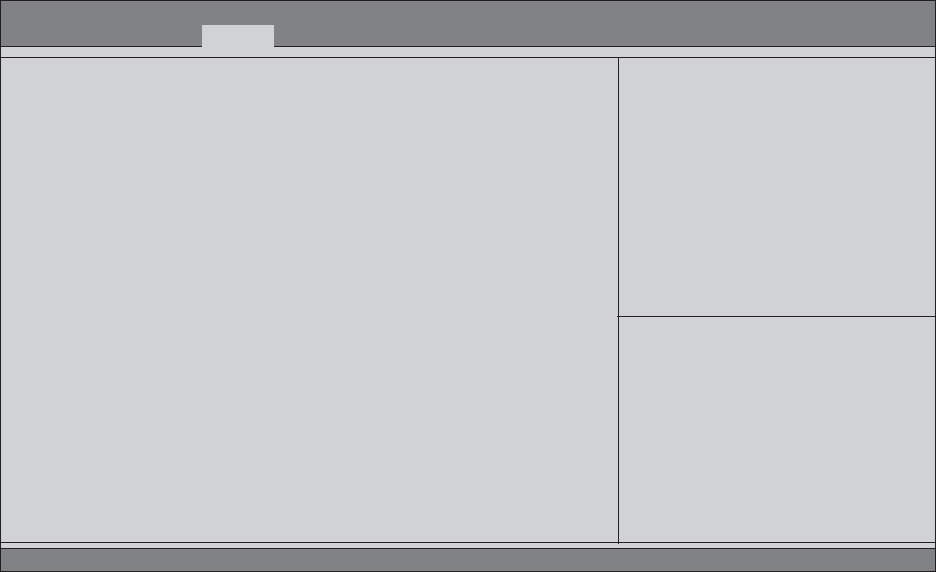The width and height of the screenshot is (936, 572).
Task: Click the thin light strip below the header
Action: pos(467,52)
